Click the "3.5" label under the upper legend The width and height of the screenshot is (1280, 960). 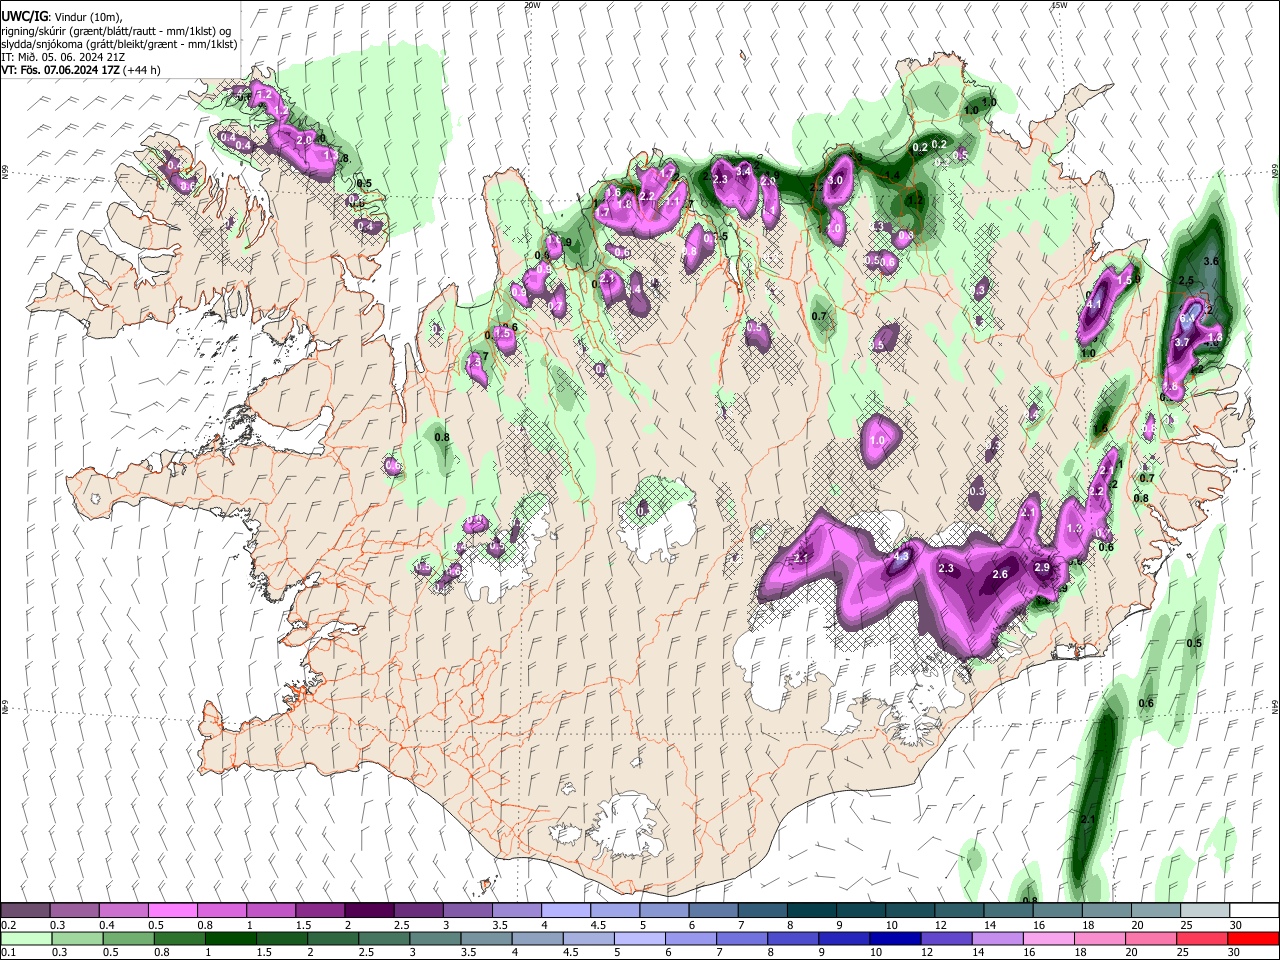499,925
